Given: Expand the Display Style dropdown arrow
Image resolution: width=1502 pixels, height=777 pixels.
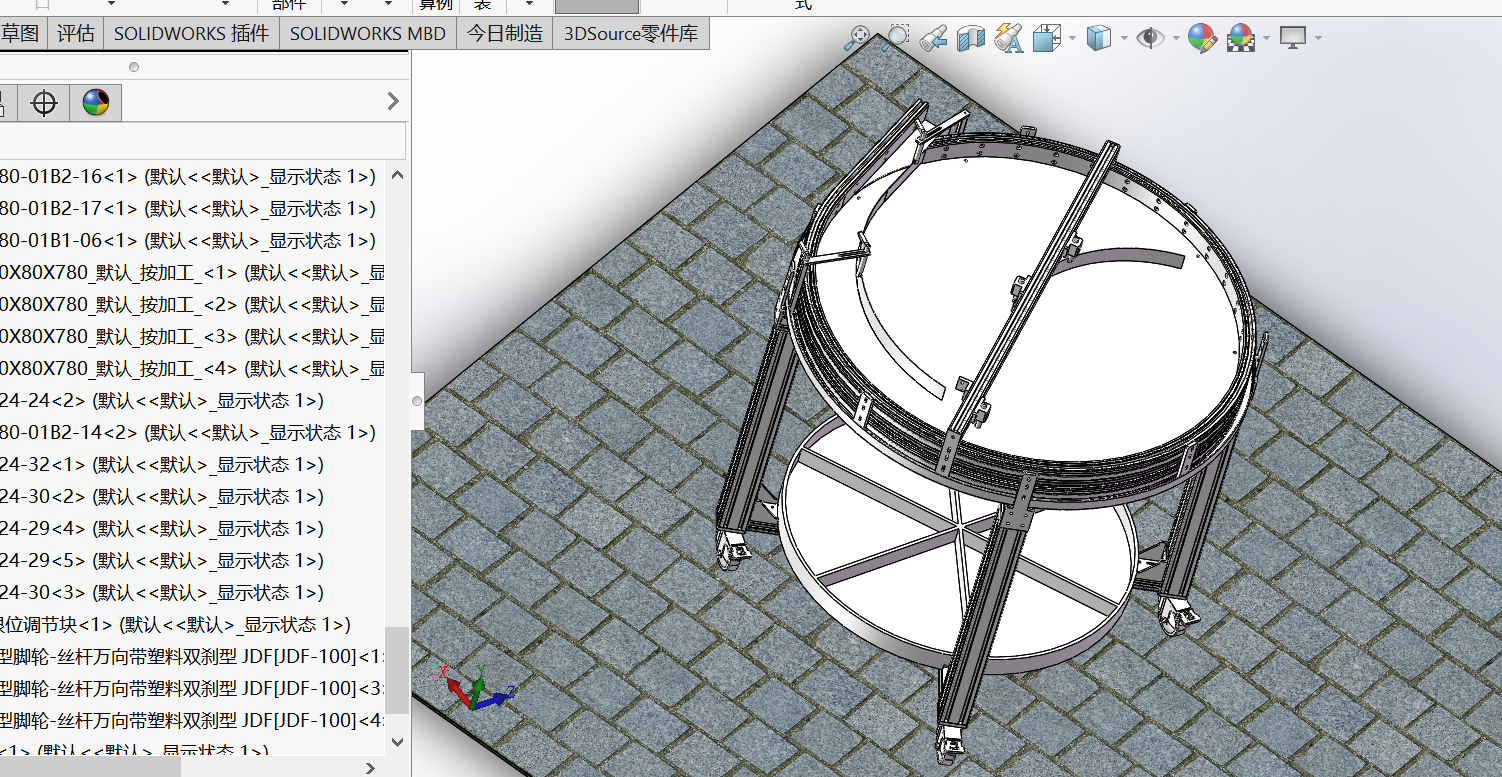Looking at the screenshot, I should pos(1124,39).
